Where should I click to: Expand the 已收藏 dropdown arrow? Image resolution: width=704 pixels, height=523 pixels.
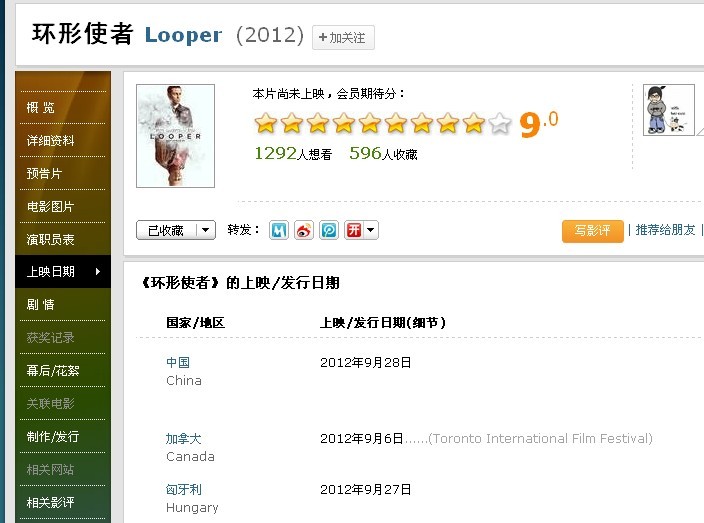(206, 230)
